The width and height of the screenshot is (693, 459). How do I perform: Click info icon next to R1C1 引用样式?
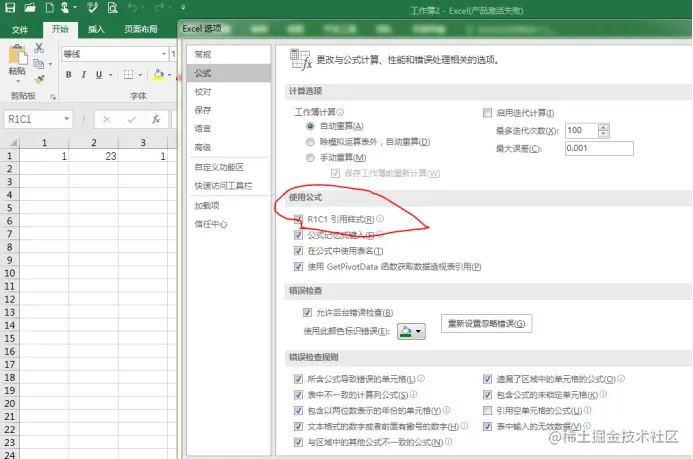[x=380, y=218]
